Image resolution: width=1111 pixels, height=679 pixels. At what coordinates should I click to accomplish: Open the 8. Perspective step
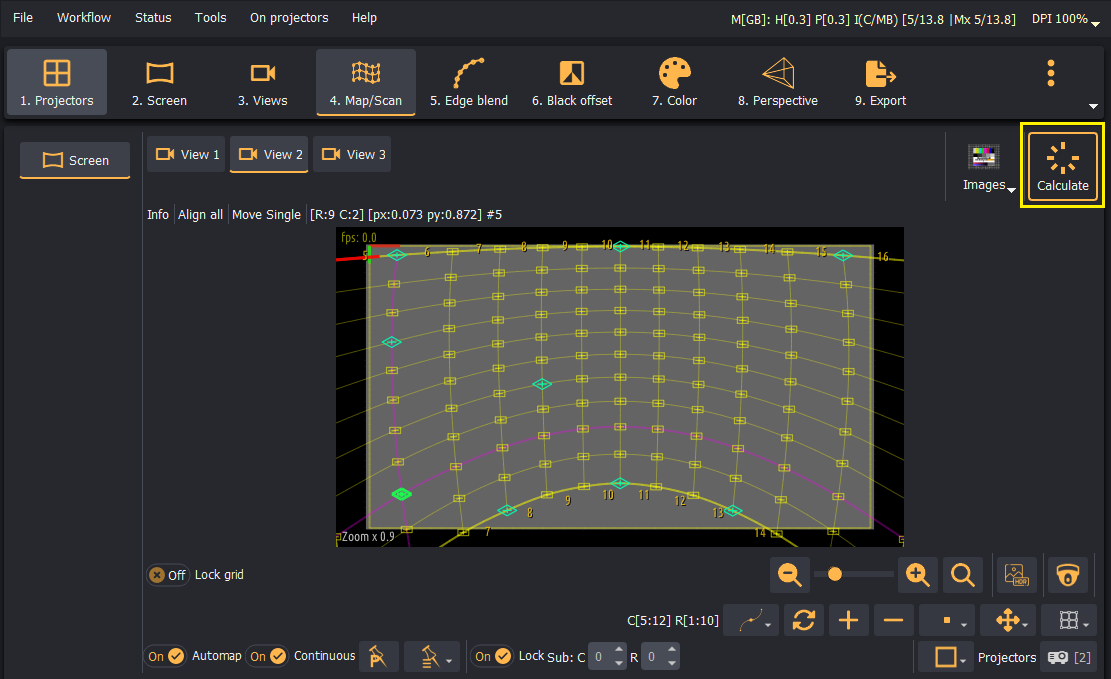coord(778,82)
